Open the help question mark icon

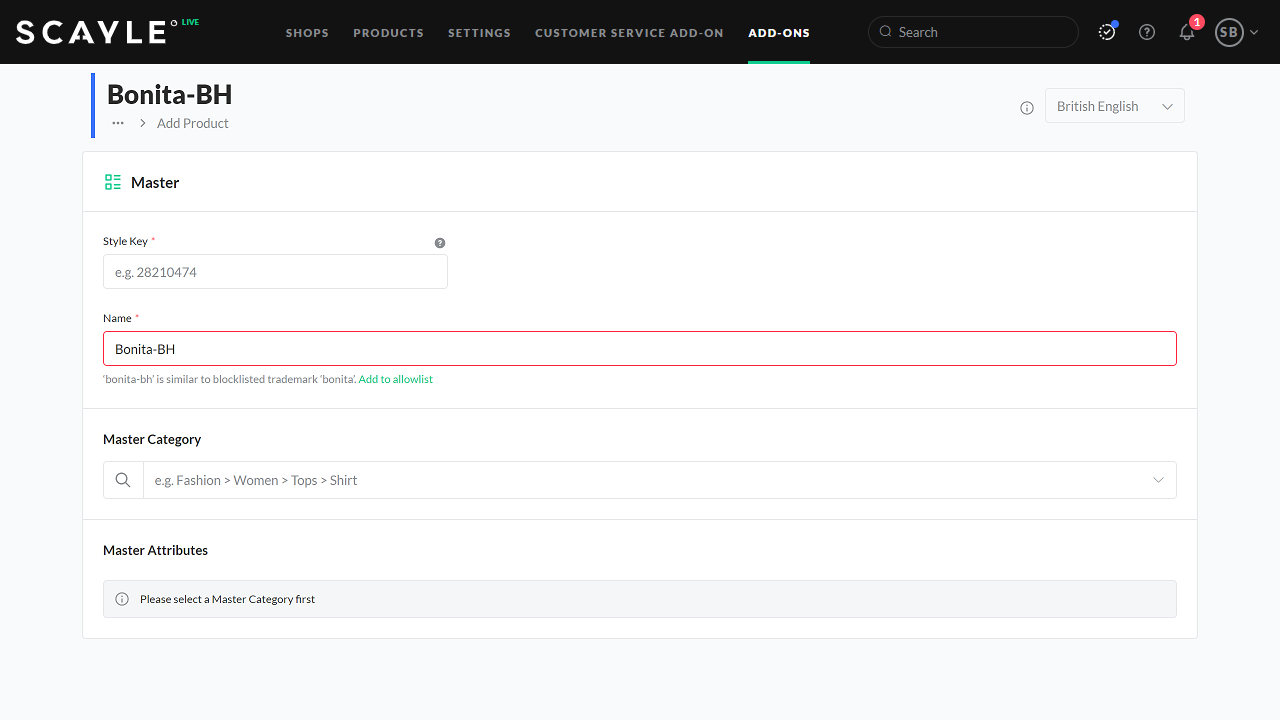tap(1147, 32)
